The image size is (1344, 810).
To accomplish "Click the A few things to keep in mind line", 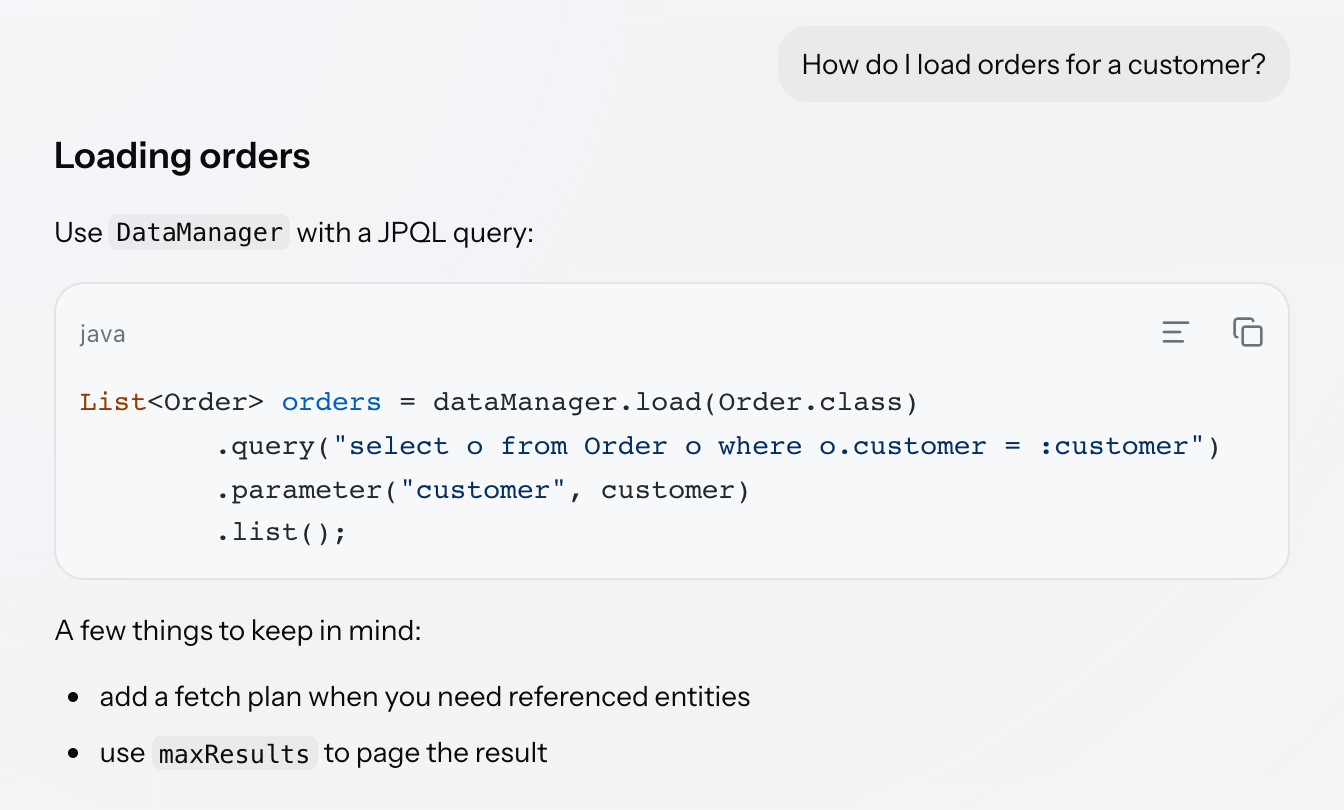I will [238, 632].
